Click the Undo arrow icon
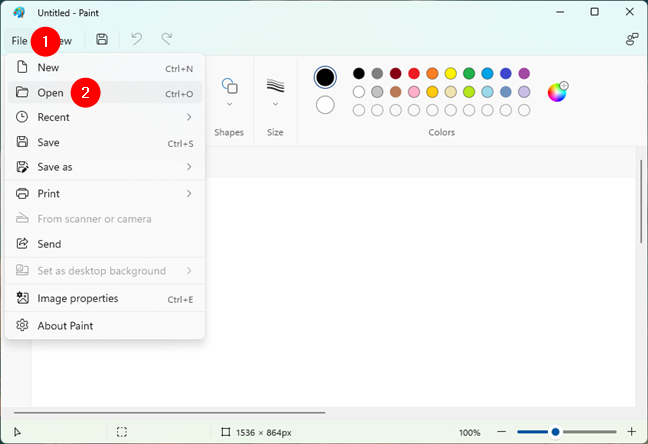The image size is (648, 444). pyautogui.click(x=137, y=39)
